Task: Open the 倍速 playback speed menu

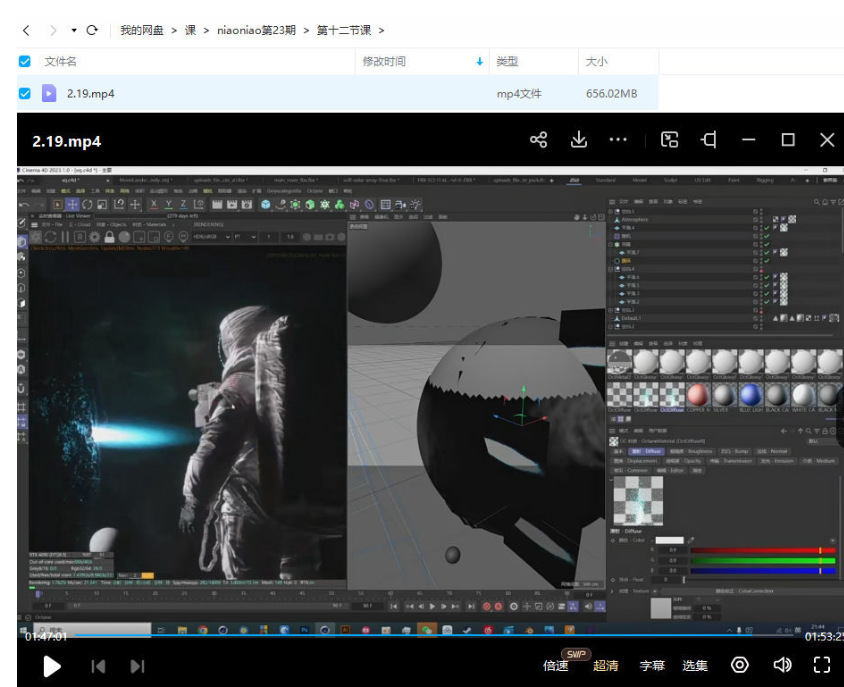Action: (556, 666)
